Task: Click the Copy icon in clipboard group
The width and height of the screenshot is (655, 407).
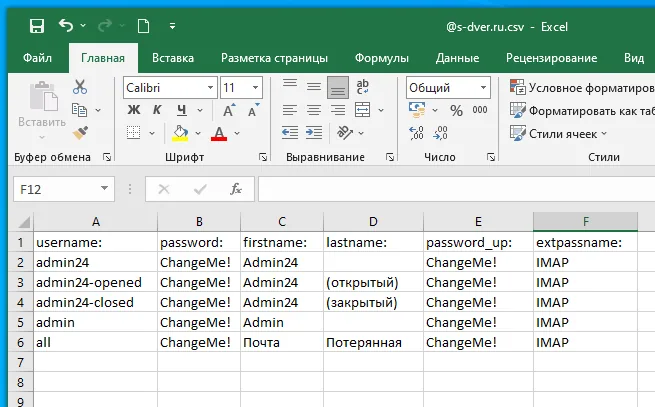Action: click(79, 110)
